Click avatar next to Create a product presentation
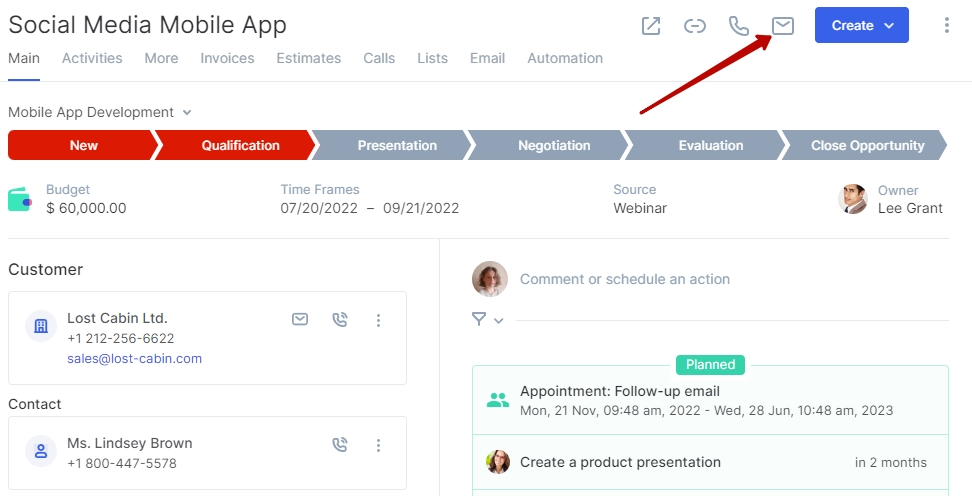This screenshot has height=496, width=972. (498, 462)
